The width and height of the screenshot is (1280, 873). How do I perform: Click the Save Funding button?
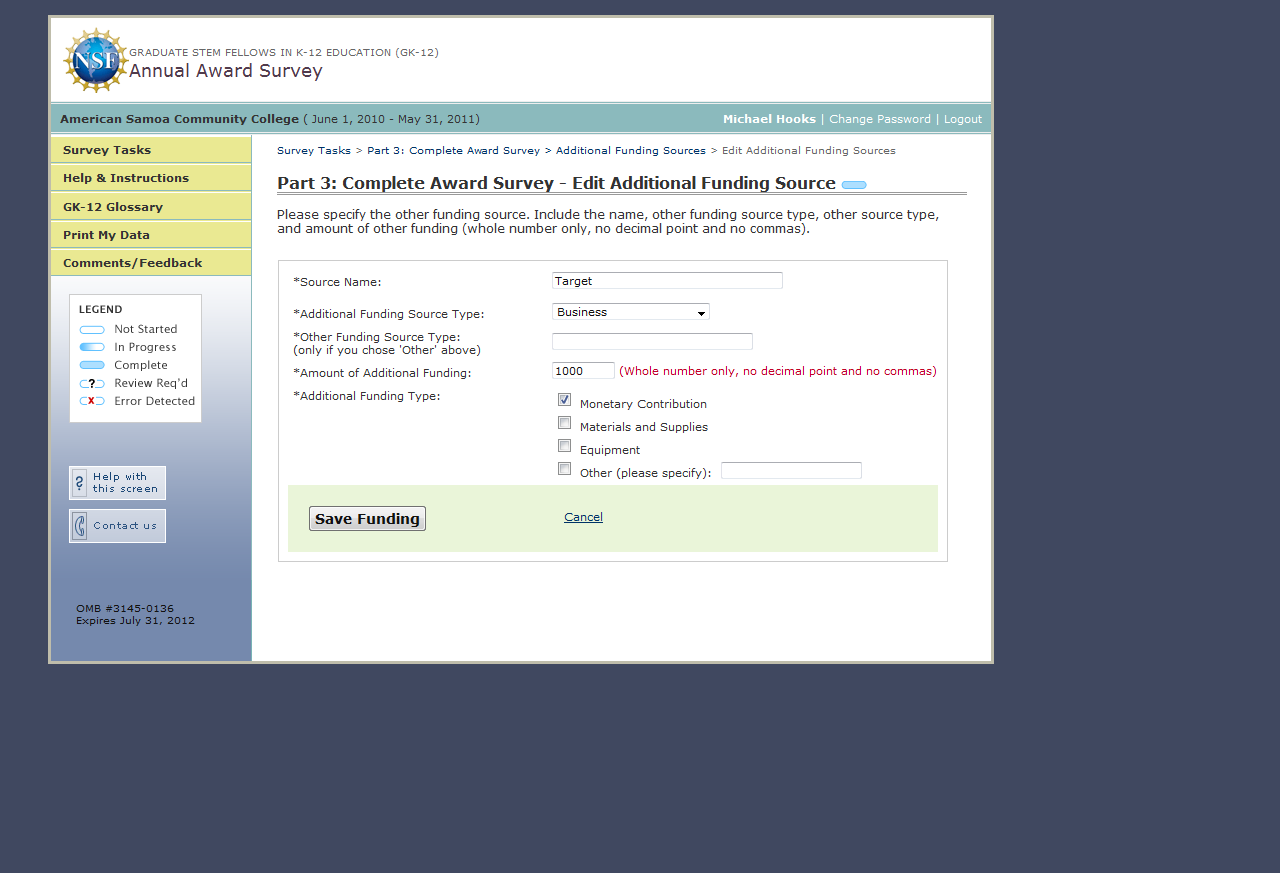(367, 519)
